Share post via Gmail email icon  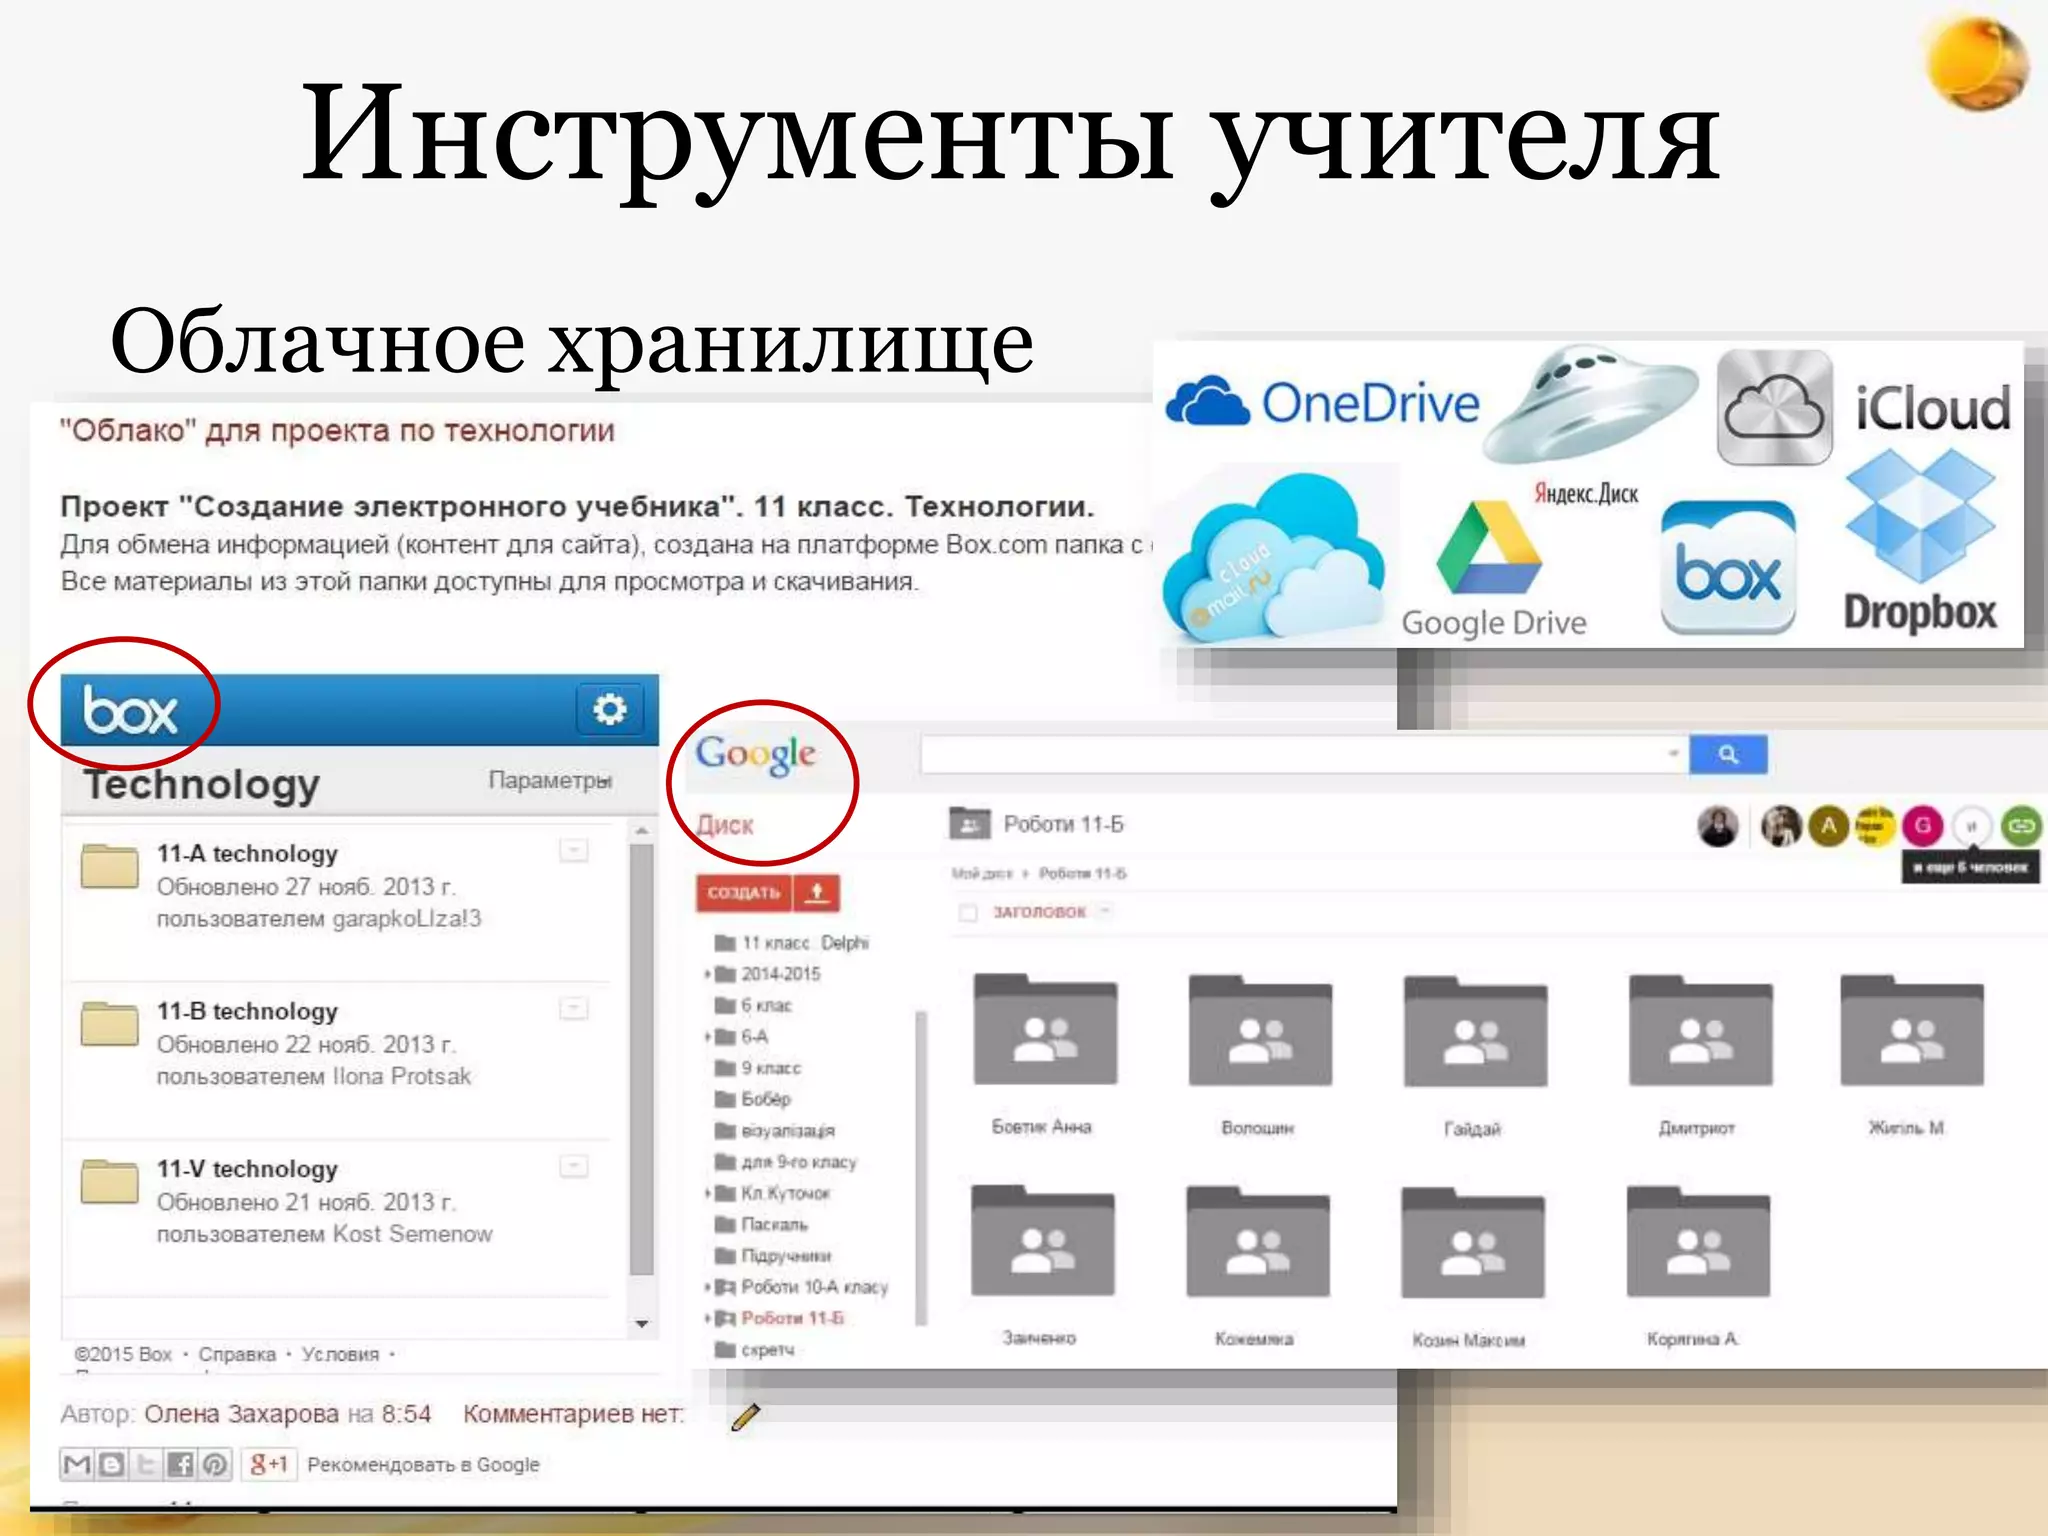[77, 1465]
